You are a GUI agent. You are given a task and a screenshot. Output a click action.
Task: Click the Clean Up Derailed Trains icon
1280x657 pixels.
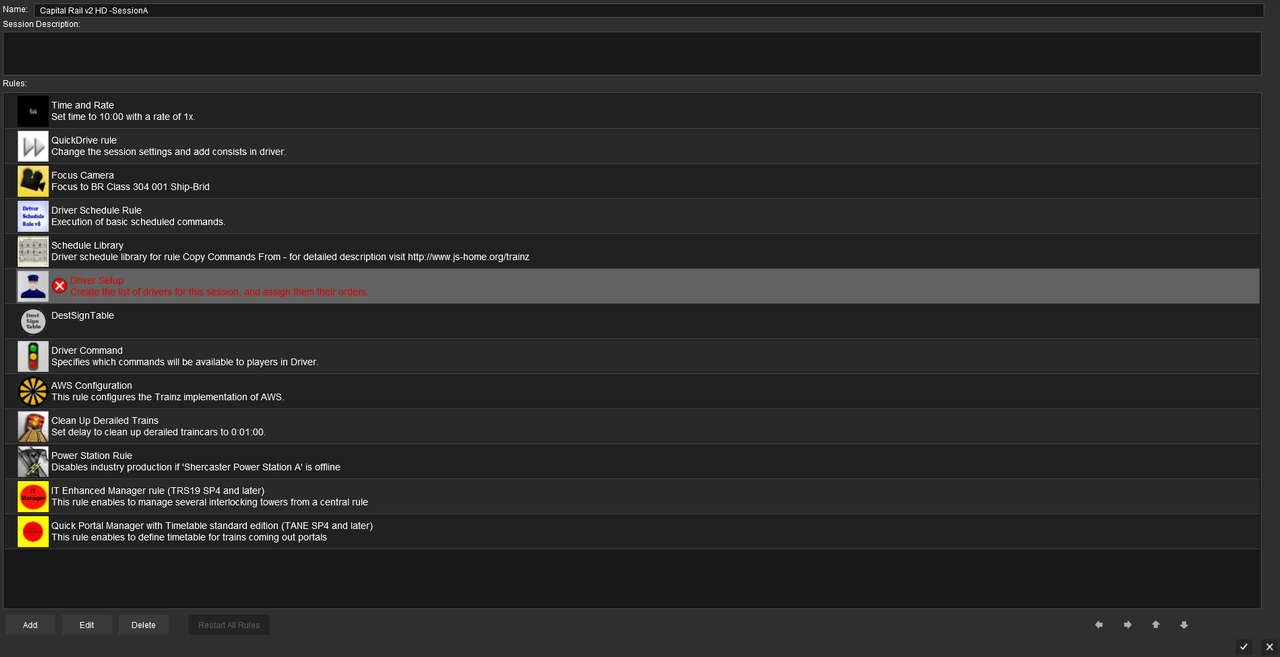click(x=33, y=426)
